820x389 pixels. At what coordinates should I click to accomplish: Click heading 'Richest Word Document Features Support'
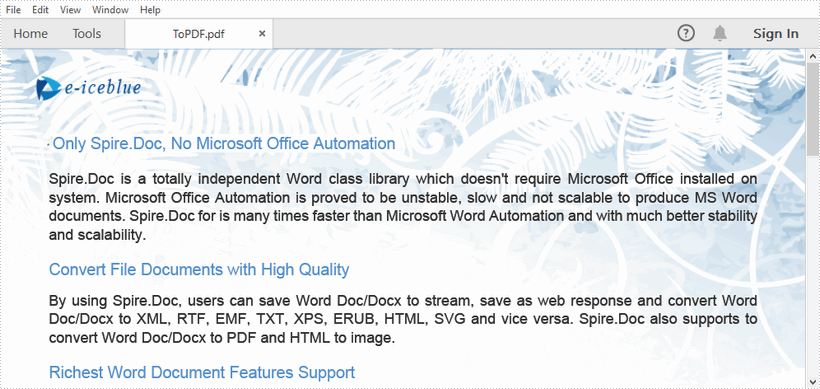click(x=202, y=372)
